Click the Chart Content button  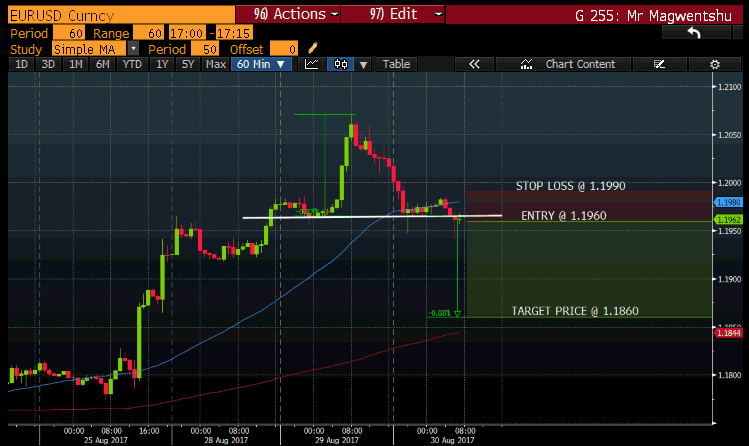[x=580, y=64]
